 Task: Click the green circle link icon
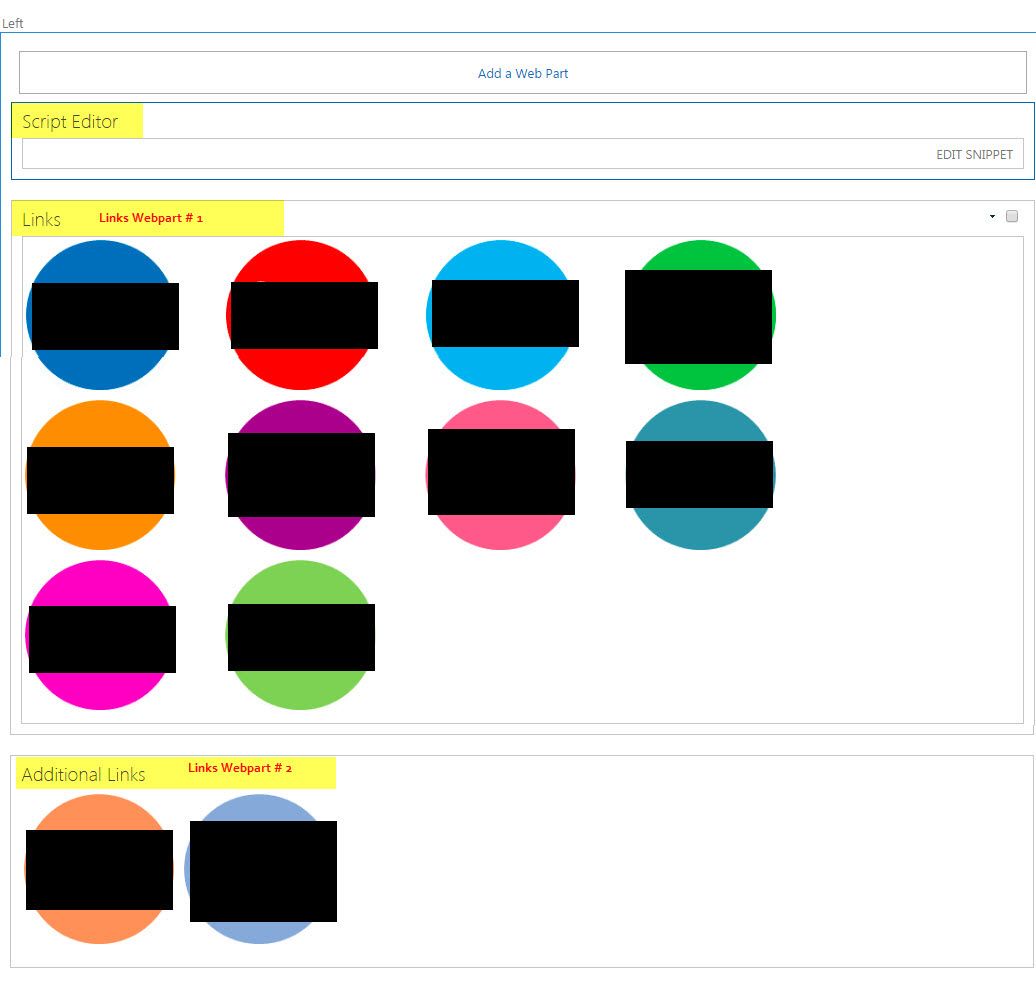[x=699, y=314]
